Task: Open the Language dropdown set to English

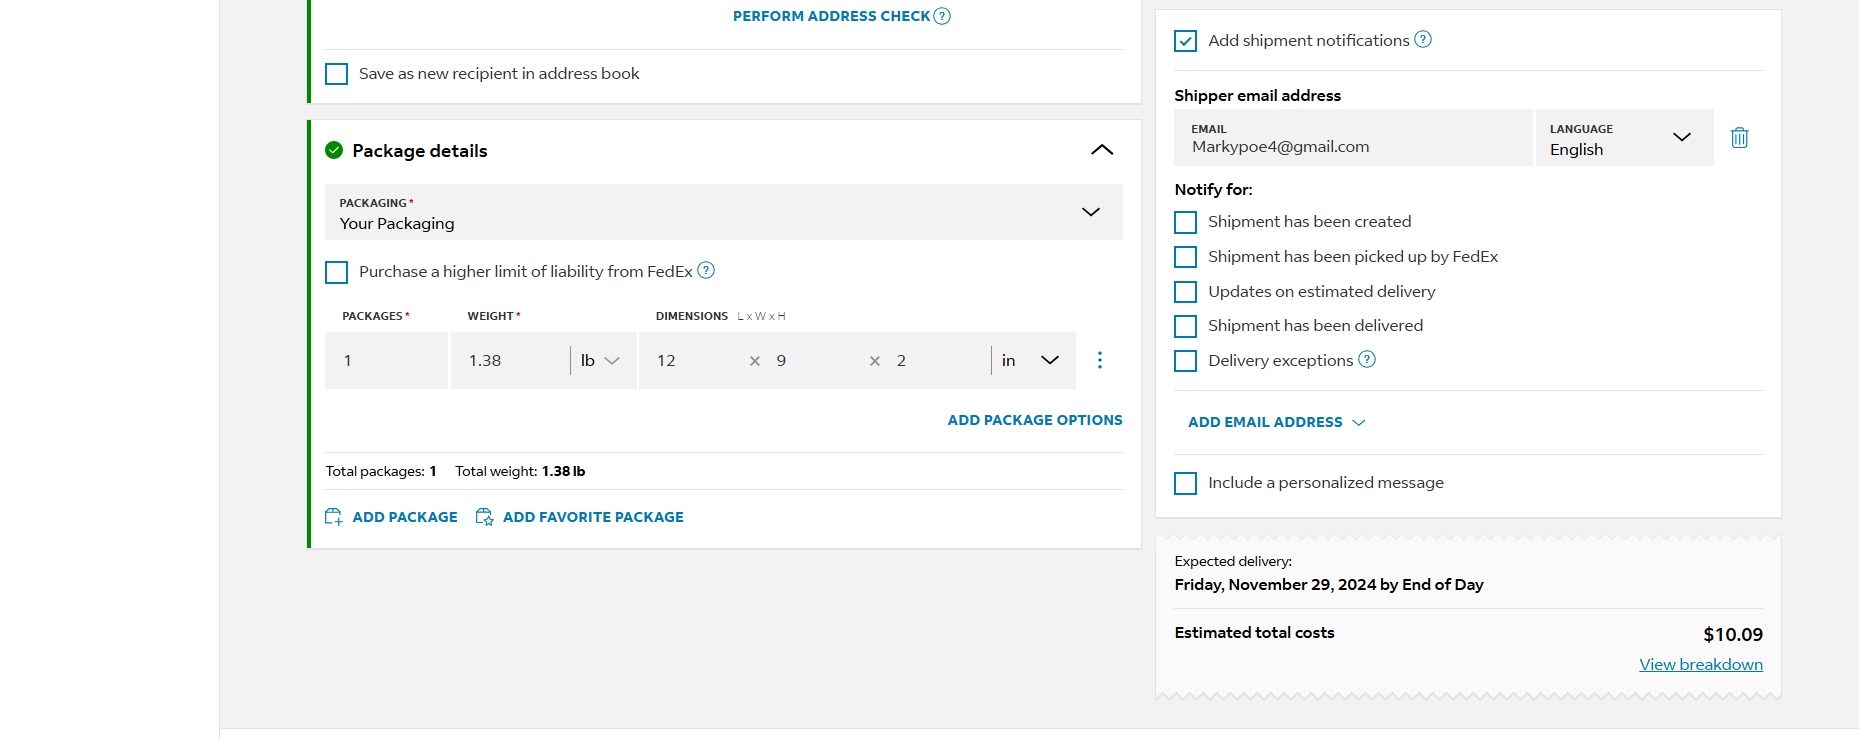Action: coord(1625,138)
